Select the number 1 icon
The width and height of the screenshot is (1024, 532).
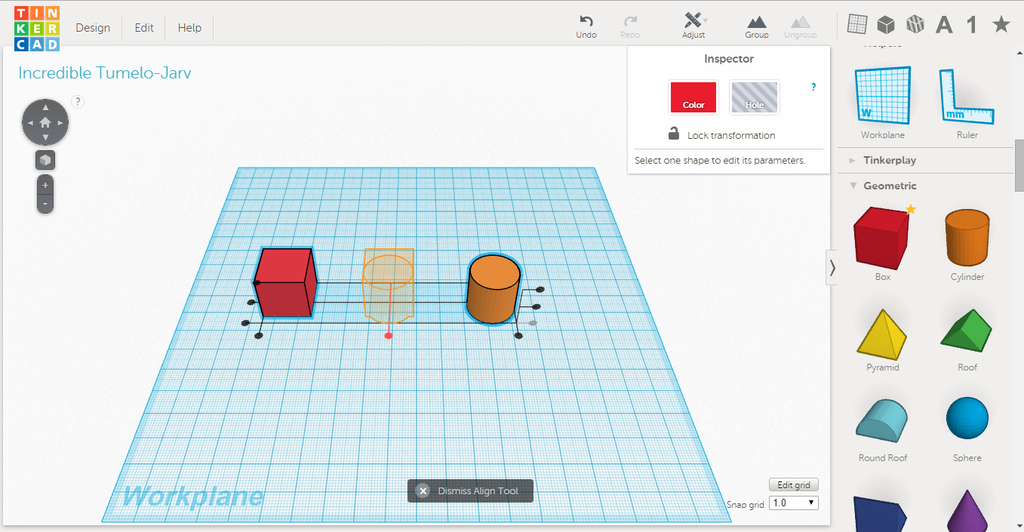pos(972,25)
